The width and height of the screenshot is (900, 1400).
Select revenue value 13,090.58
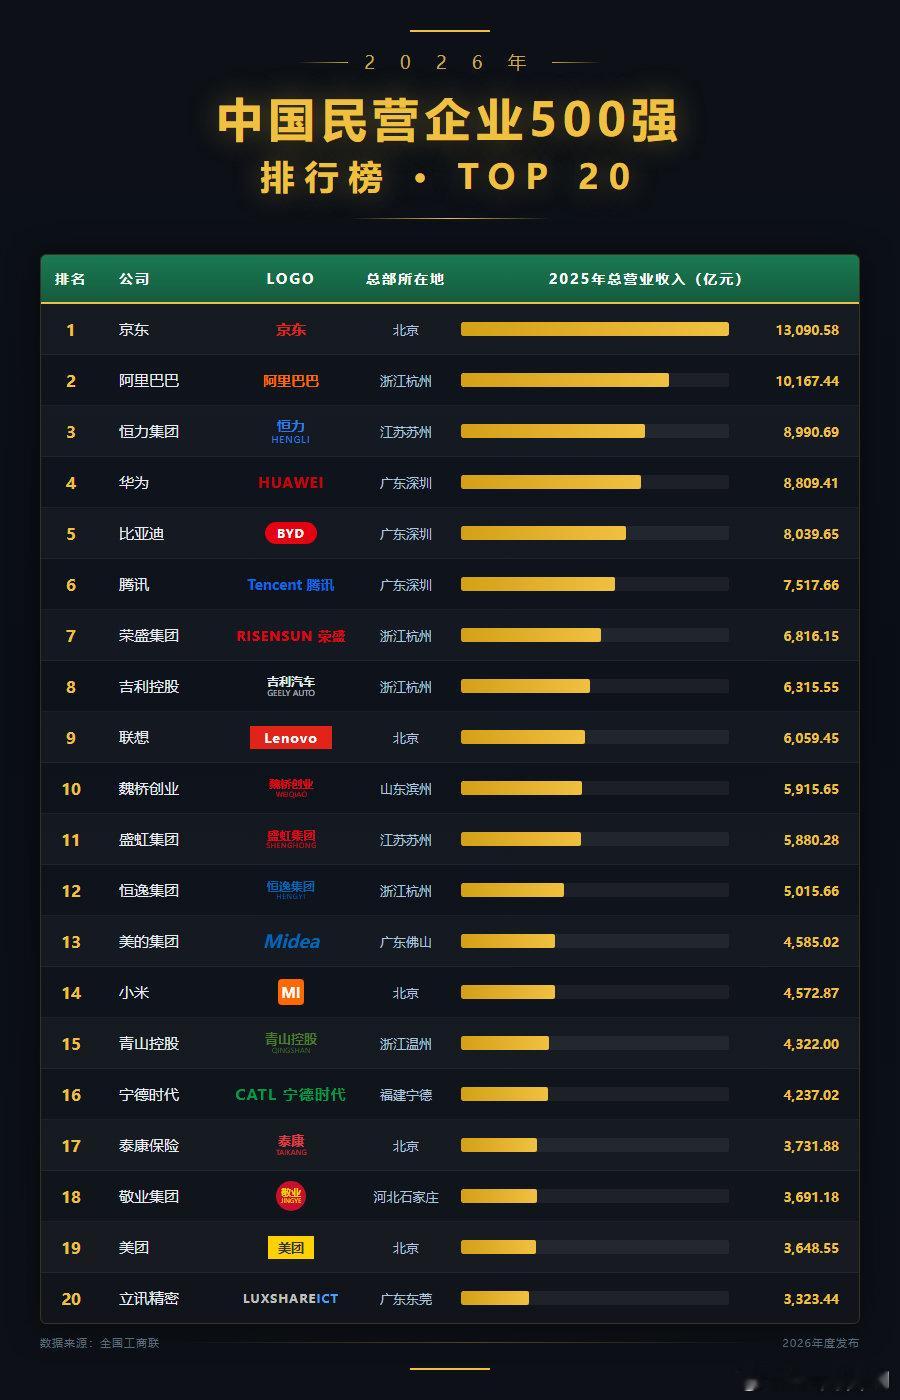[x=807, y=330]
